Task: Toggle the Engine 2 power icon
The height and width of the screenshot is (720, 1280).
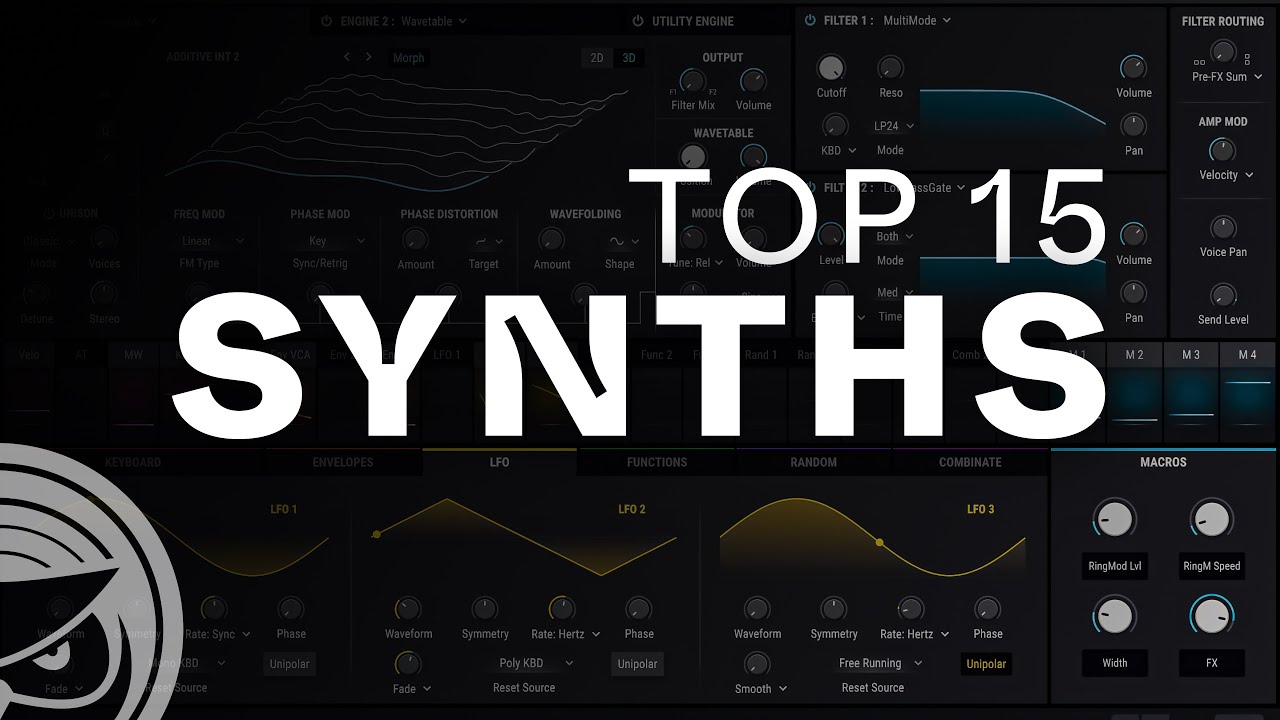Action: click(326, 20)
